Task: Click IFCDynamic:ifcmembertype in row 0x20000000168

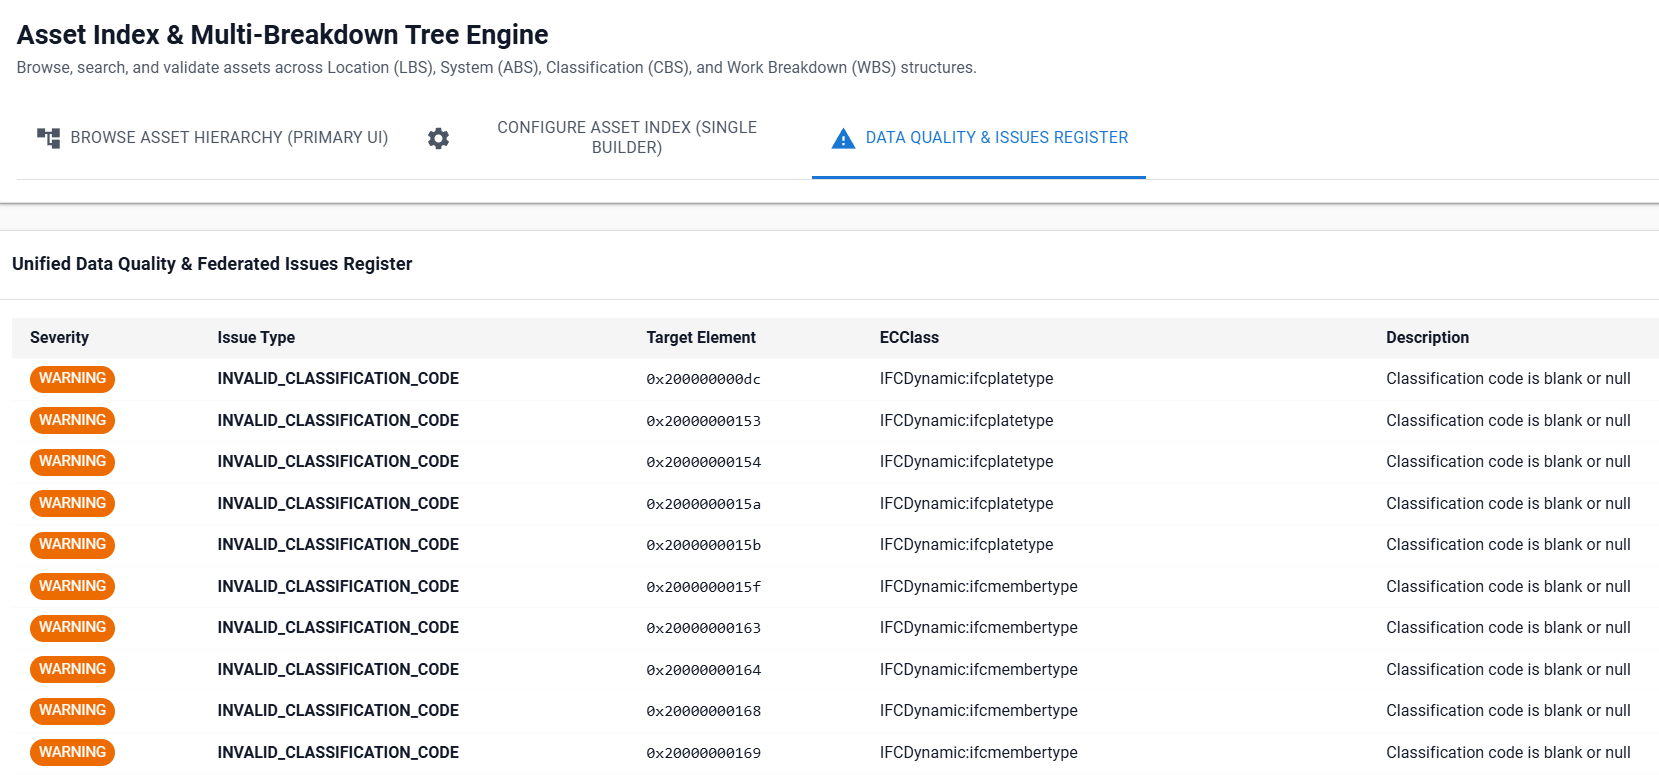Action: click(x=979, y=711)
